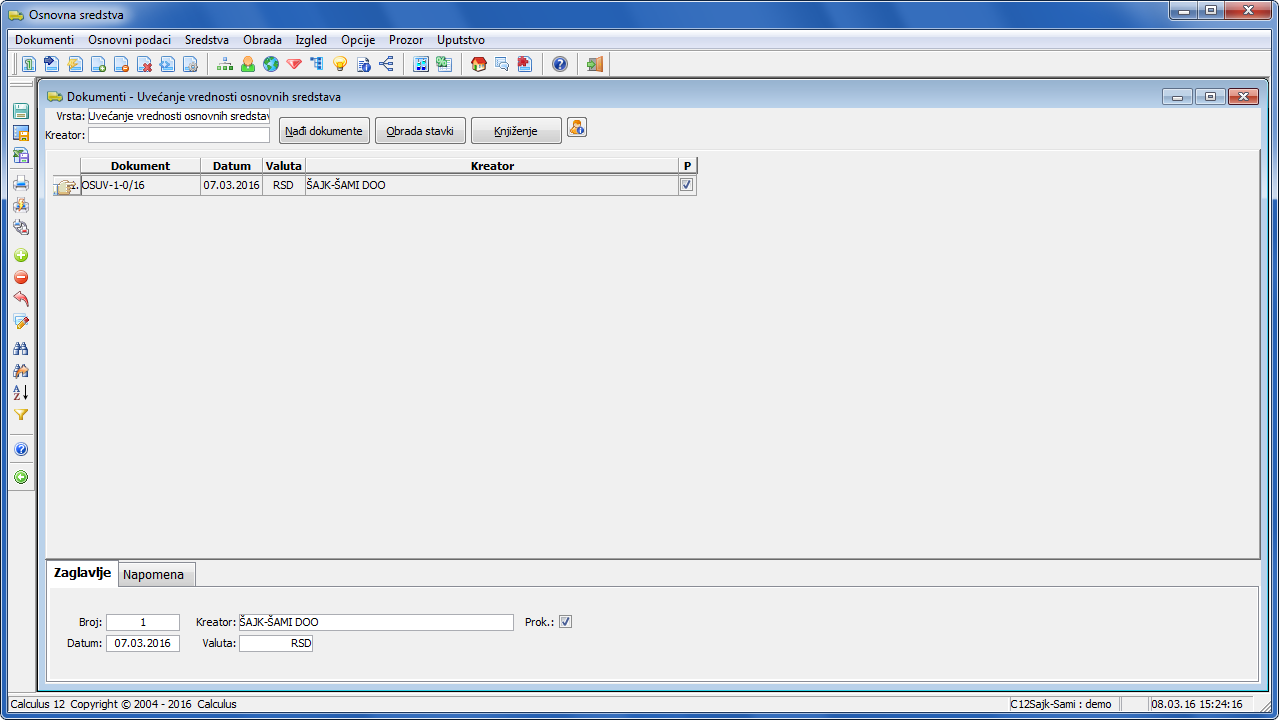Select the Zaglavlje tab
Viewport: 1279px width, 720px height.
82,573
